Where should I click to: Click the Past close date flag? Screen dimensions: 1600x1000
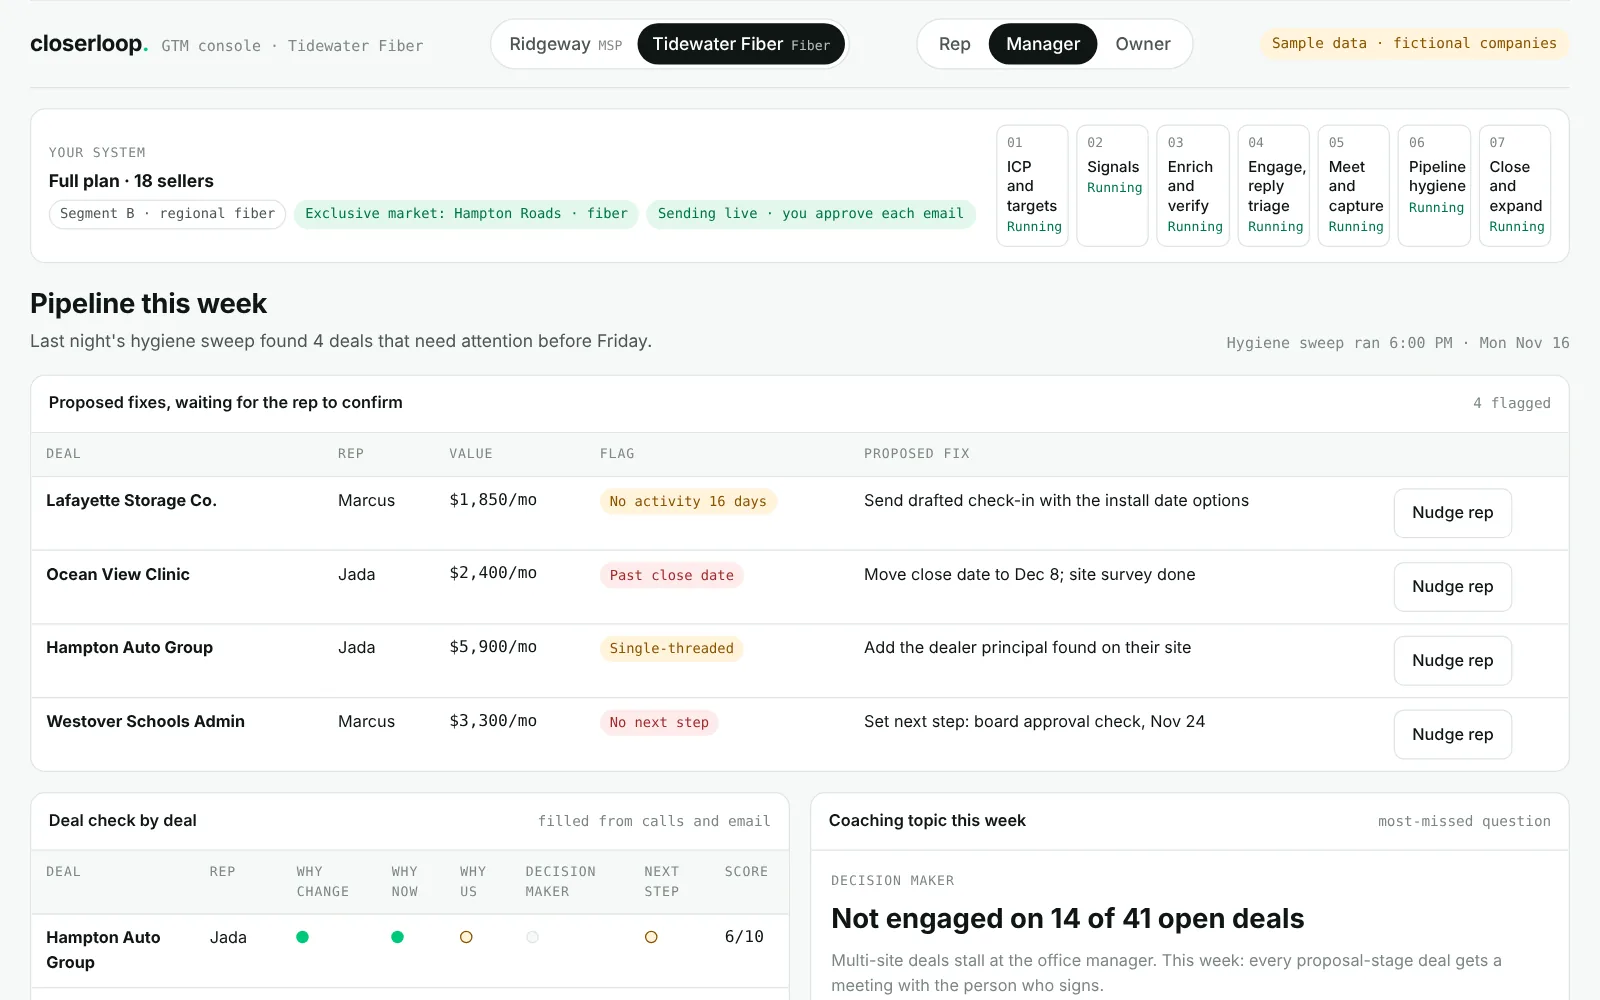tap(672, 576)
